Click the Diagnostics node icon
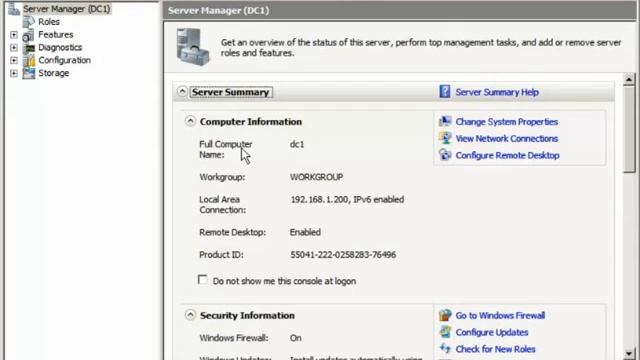The width and height of the screenshot is (640, 360). click(x=29, y=48)
